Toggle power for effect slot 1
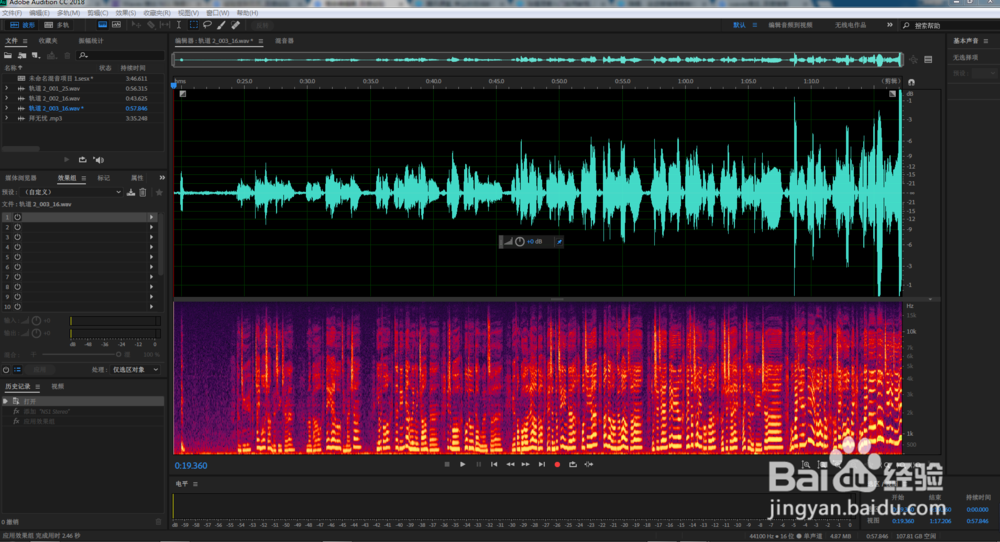Screen dimensions: 1000x542 [18, 217]
